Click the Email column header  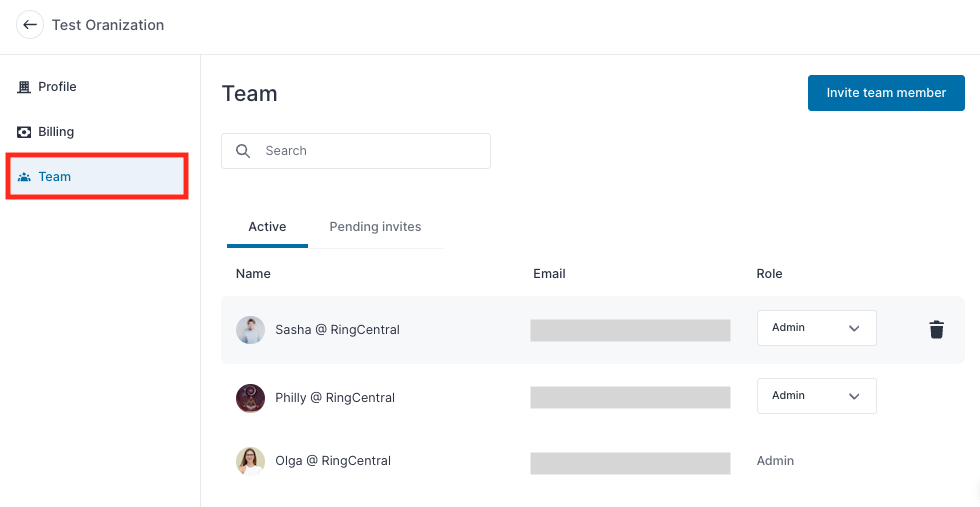(x=549, y=274)
